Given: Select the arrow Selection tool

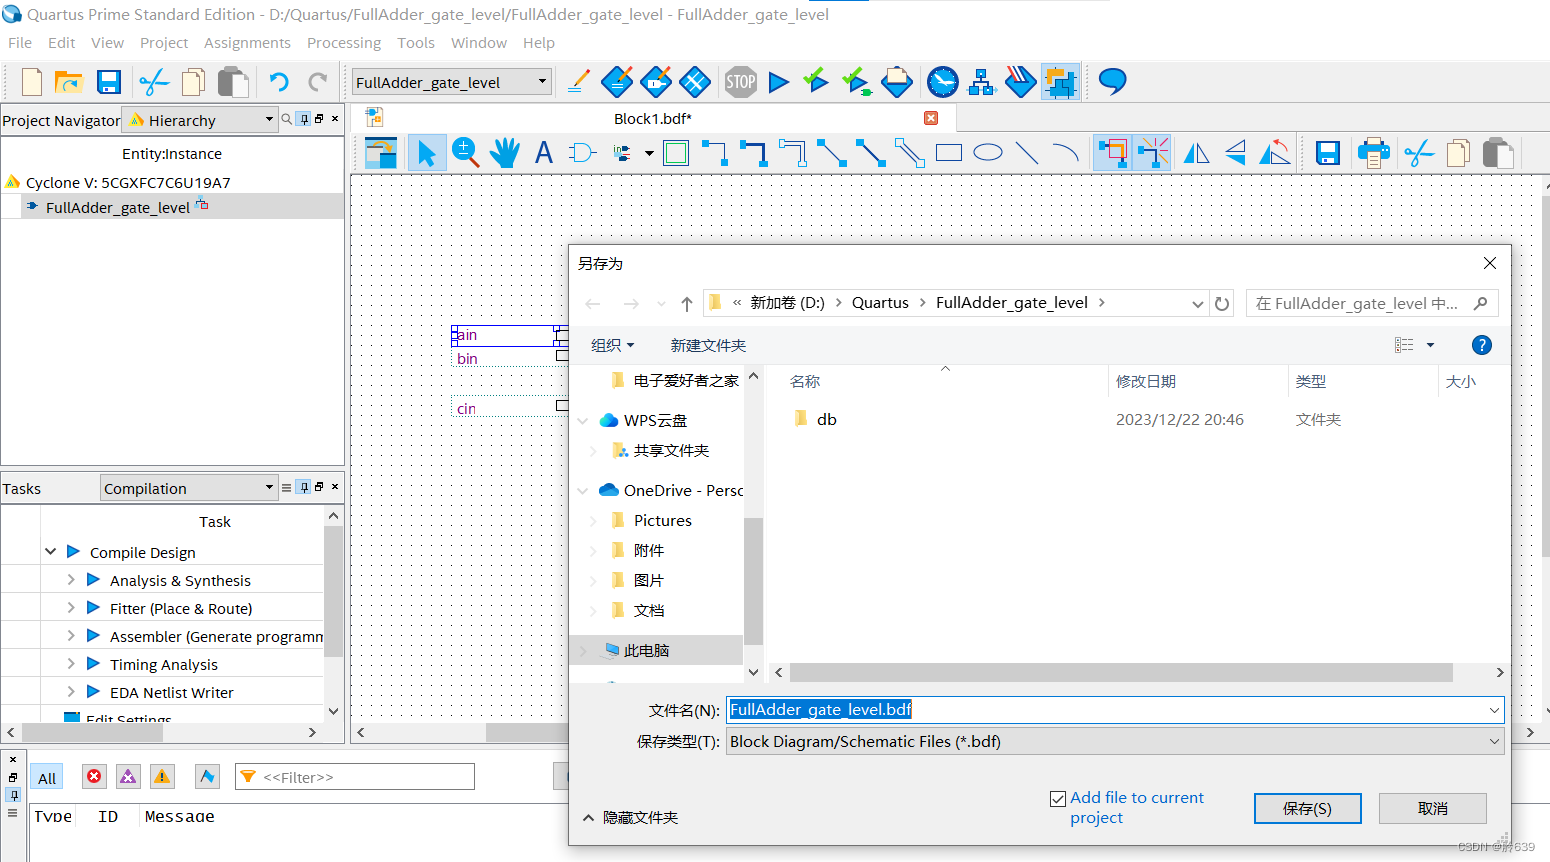Looking at the screenshot, I should coord(427,153).
